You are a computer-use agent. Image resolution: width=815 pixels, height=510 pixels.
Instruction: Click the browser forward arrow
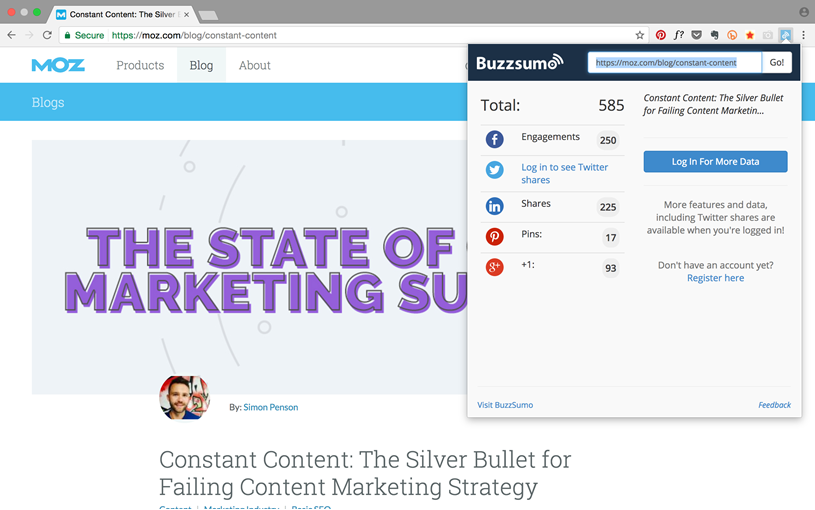[29, 35]
